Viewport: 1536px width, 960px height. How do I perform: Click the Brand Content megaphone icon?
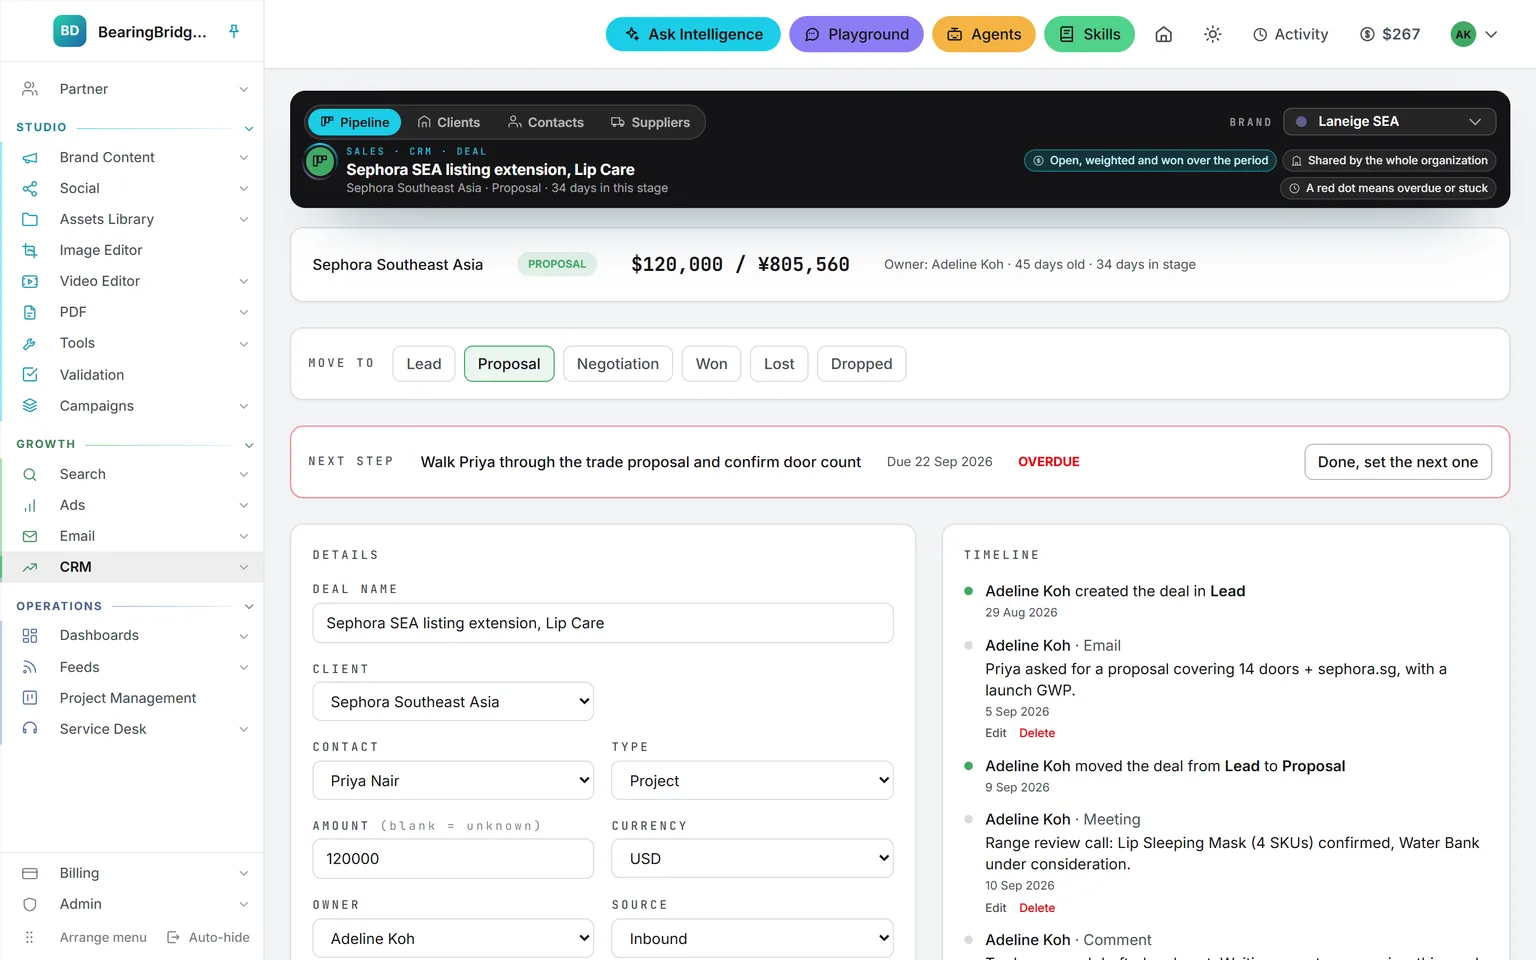30,157
